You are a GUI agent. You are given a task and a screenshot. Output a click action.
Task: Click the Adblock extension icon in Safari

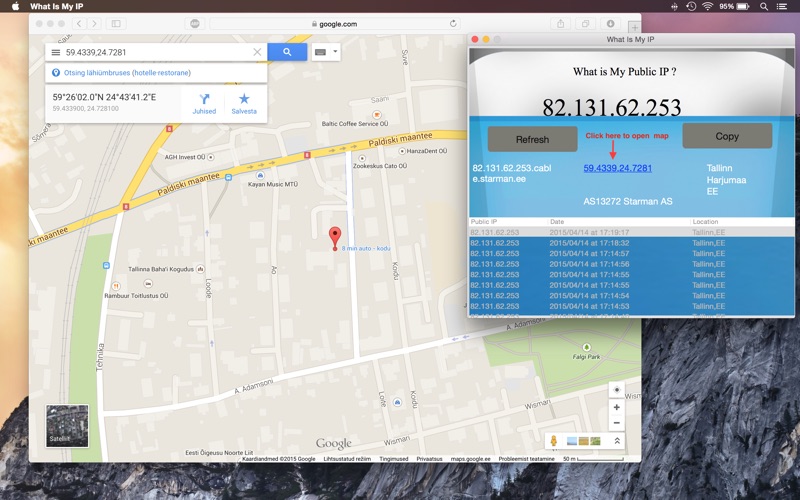(194, 23)
